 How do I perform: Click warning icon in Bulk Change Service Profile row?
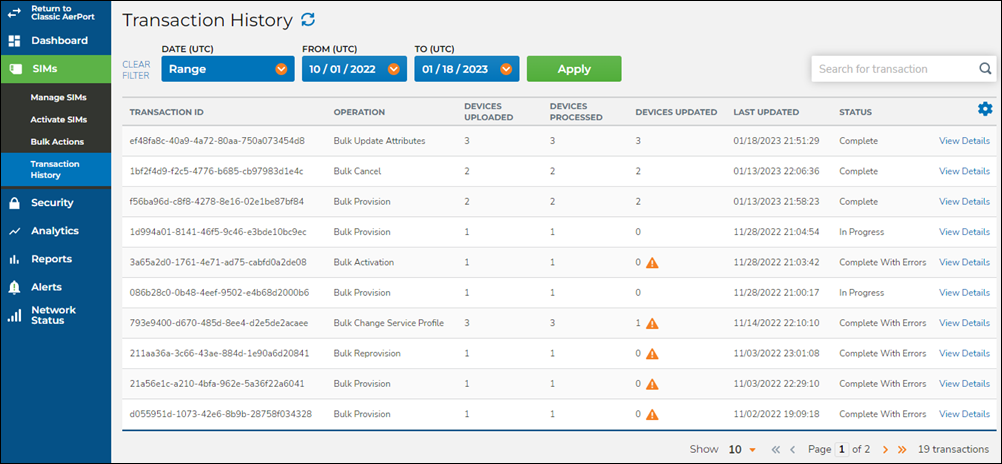[651, 323]
